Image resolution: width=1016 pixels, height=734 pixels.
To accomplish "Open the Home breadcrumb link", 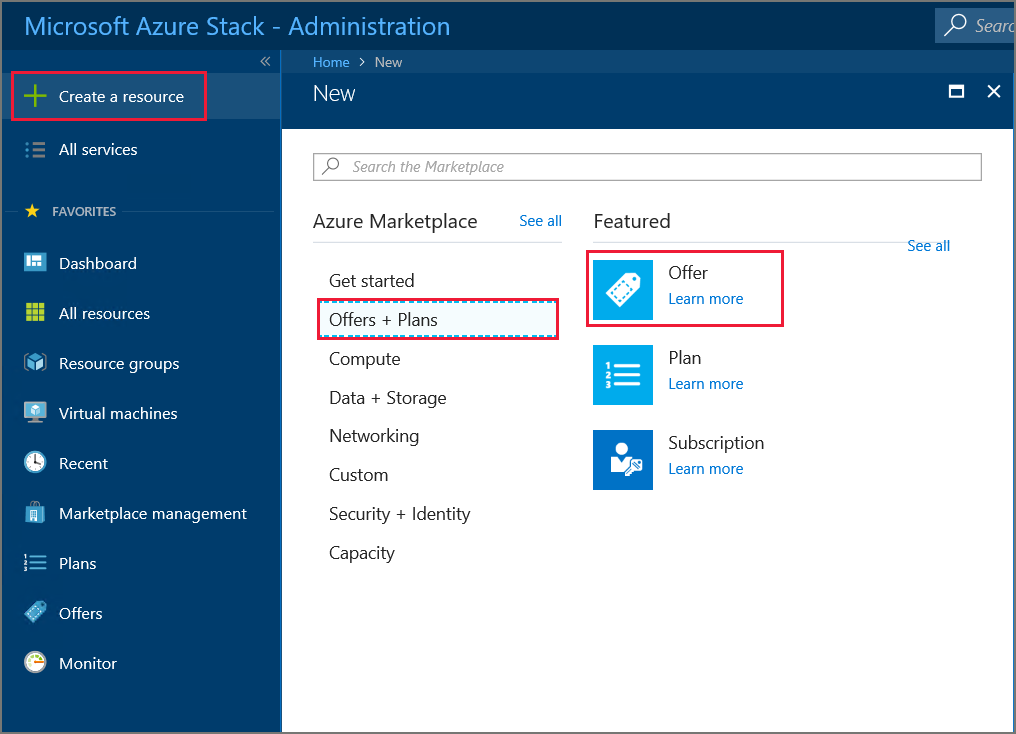I will click(331, 61).
